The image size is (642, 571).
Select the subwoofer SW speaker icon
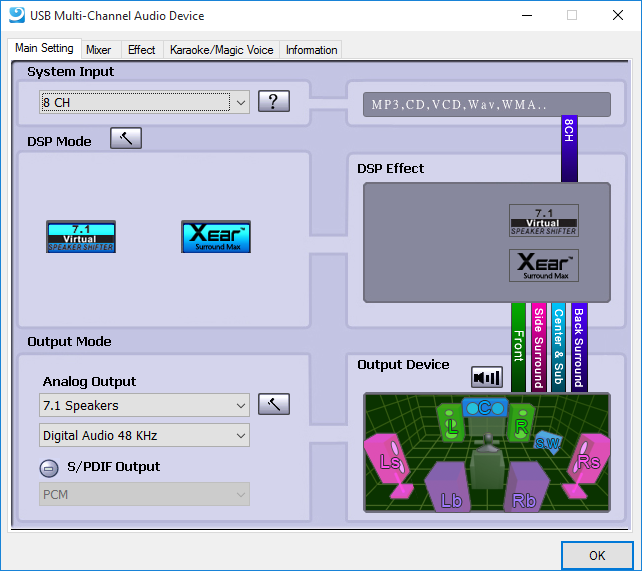point(546,441)
